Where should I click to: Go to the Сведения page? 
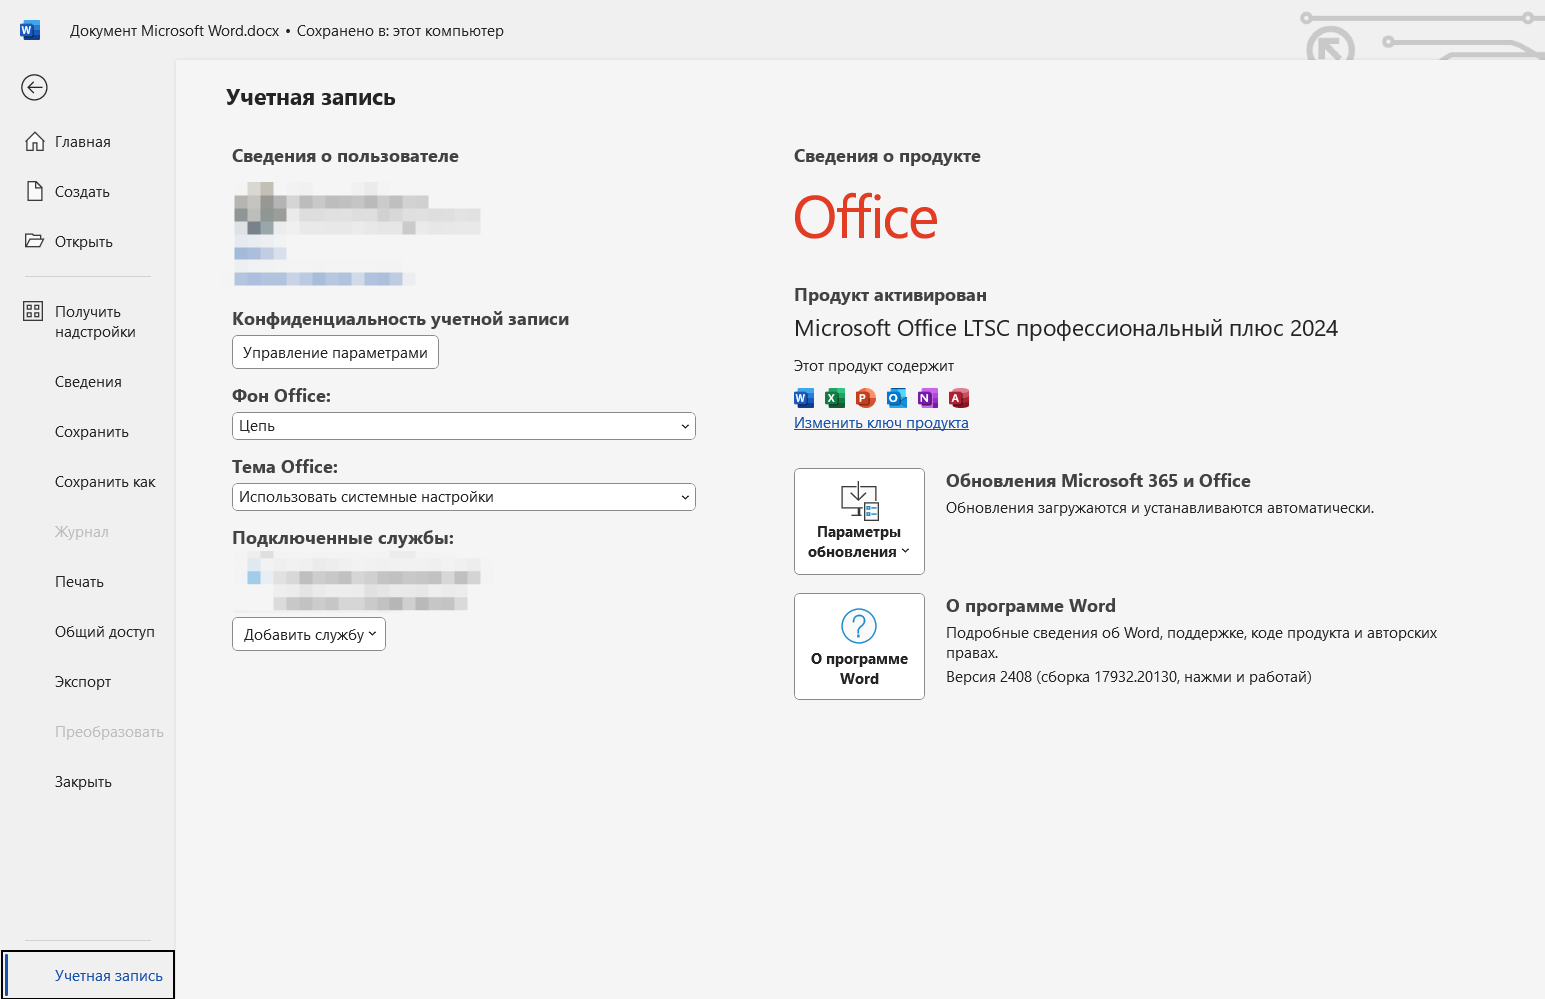(88, 382)
